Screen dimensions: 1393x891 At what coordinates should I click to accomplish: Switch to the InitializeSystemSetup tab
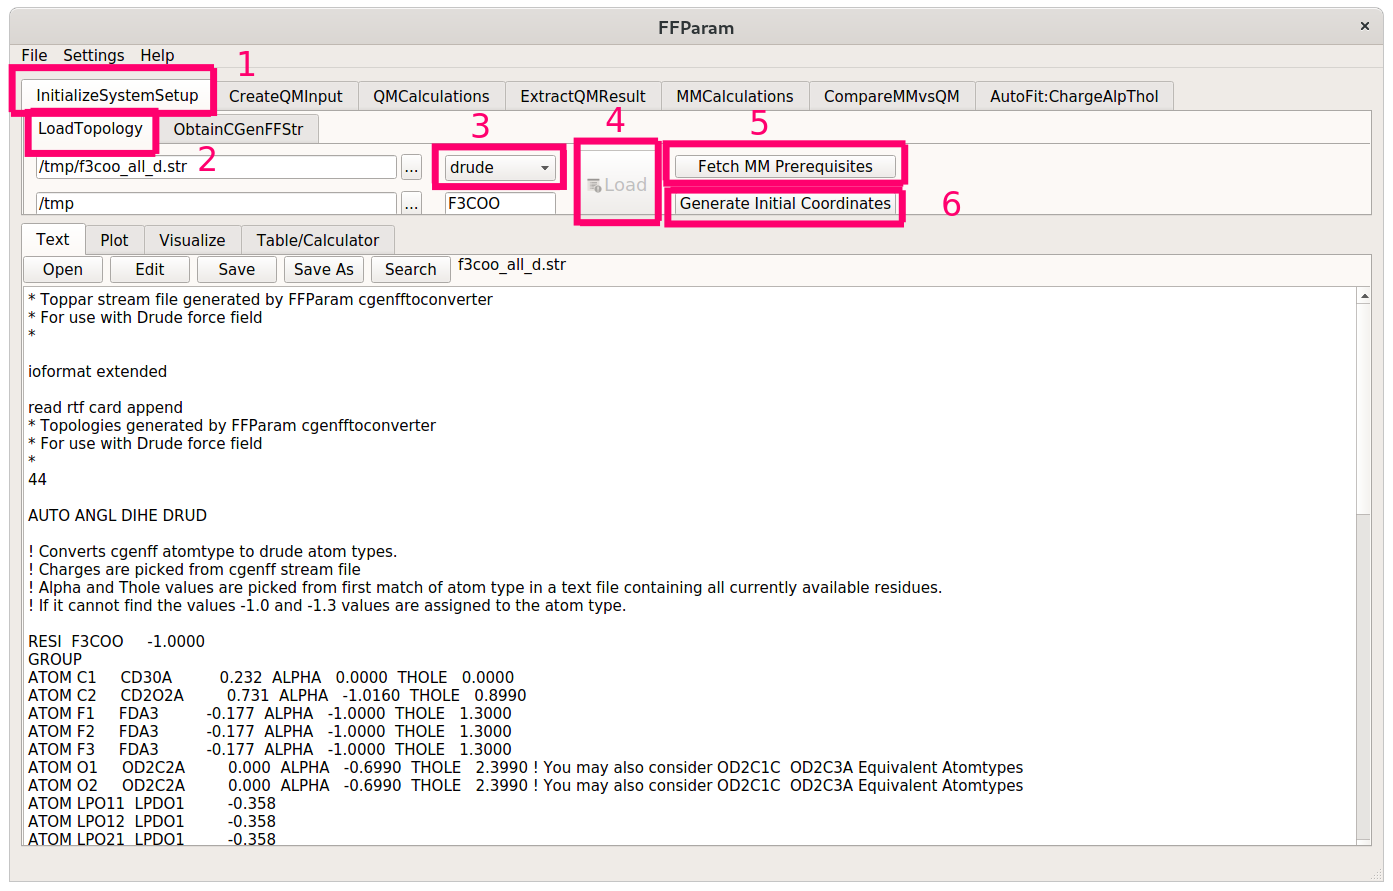pyautogui.click(x=117, y=95)
